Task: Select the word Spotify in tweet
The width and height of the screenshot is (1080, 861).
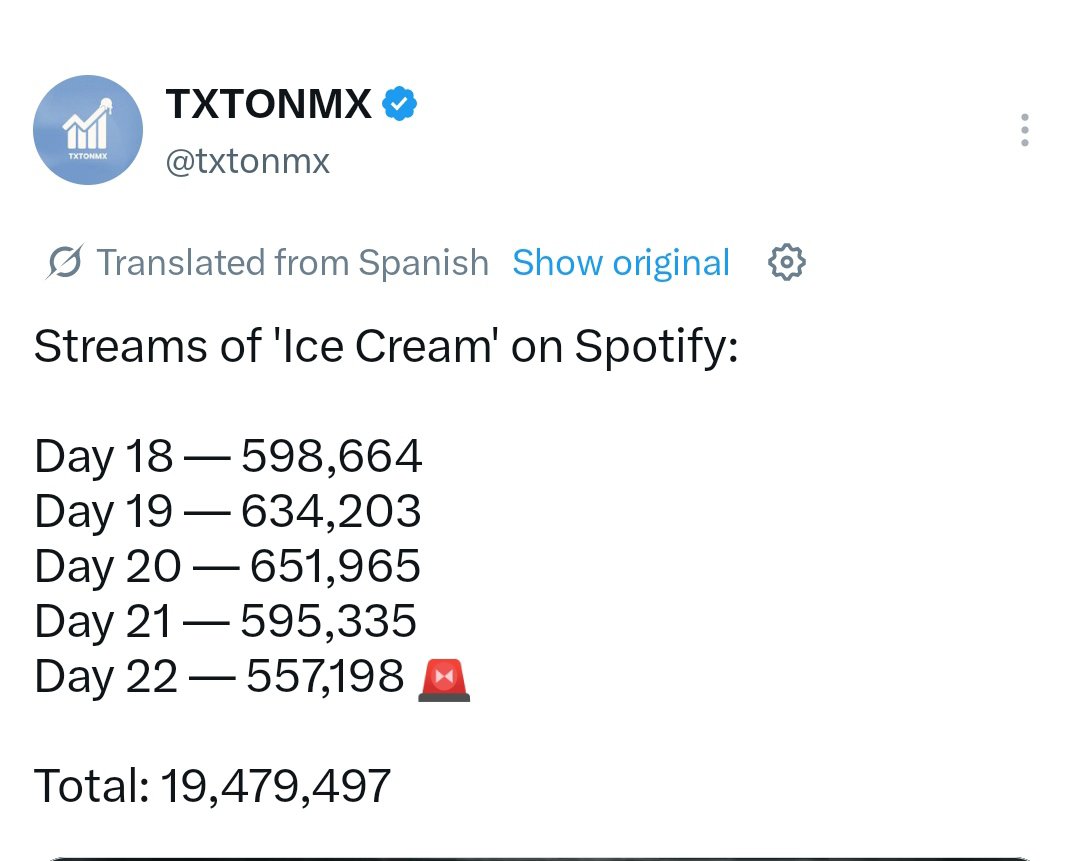Action: click(x=656, y=346)
